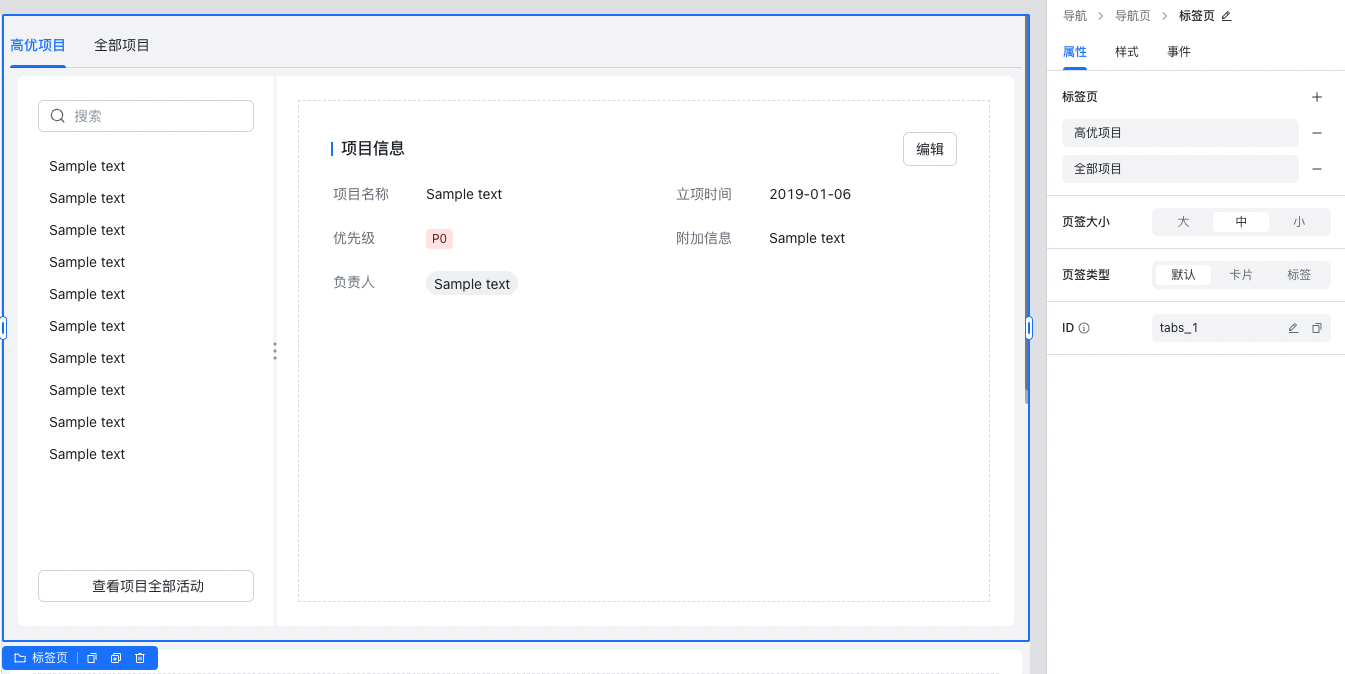Click the 标签页 label in the floating toolbar
Viewport: 1345px width, 674px height.
[50, 658]
